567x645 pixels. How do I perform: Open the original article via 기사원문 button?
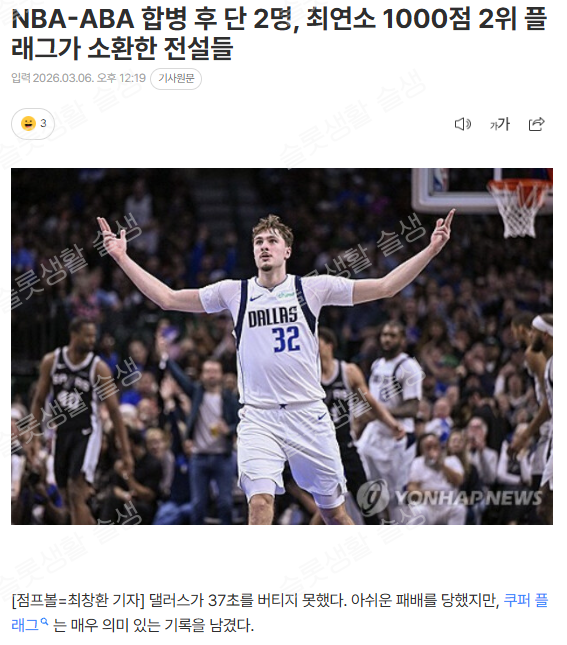[176, 78]
